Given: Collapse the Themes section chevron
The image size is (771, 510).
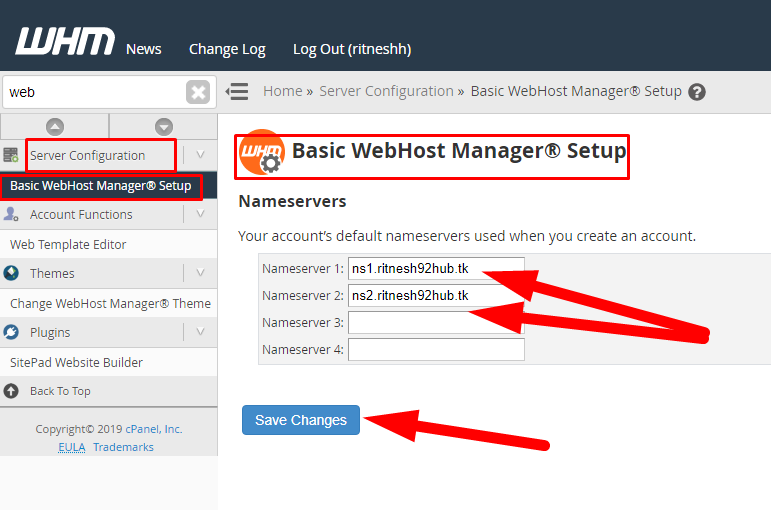Looking at the screenshot, I should pos(200,273).
